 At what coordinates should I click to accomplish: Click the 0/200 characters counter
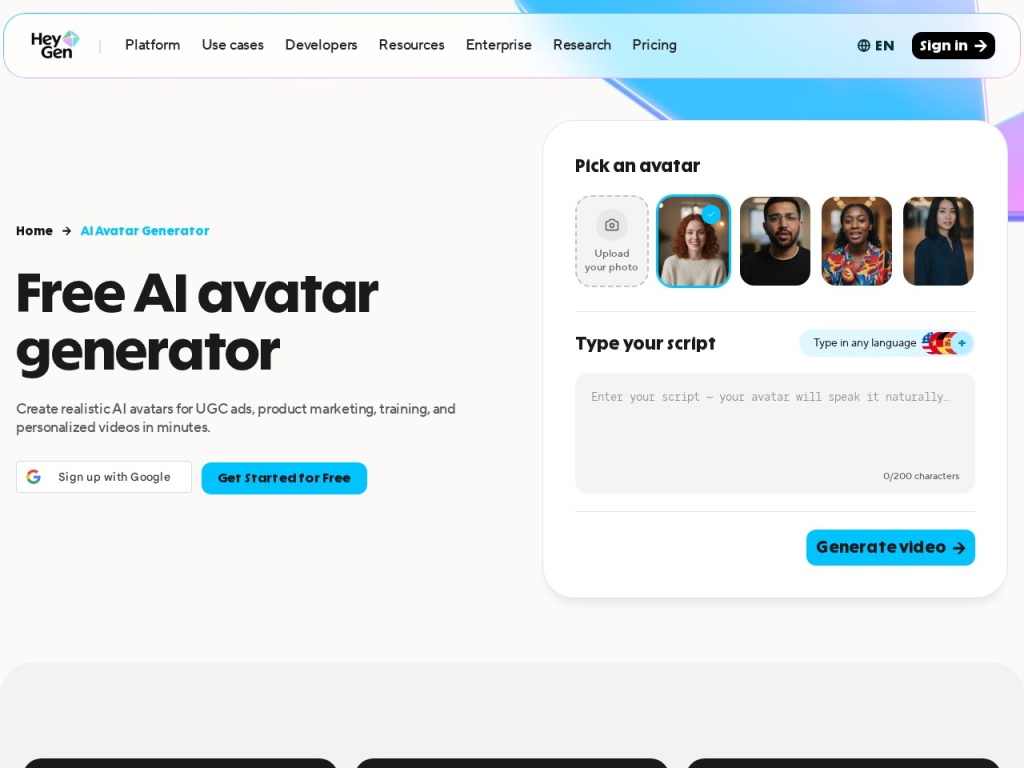(x=921, y=476)
